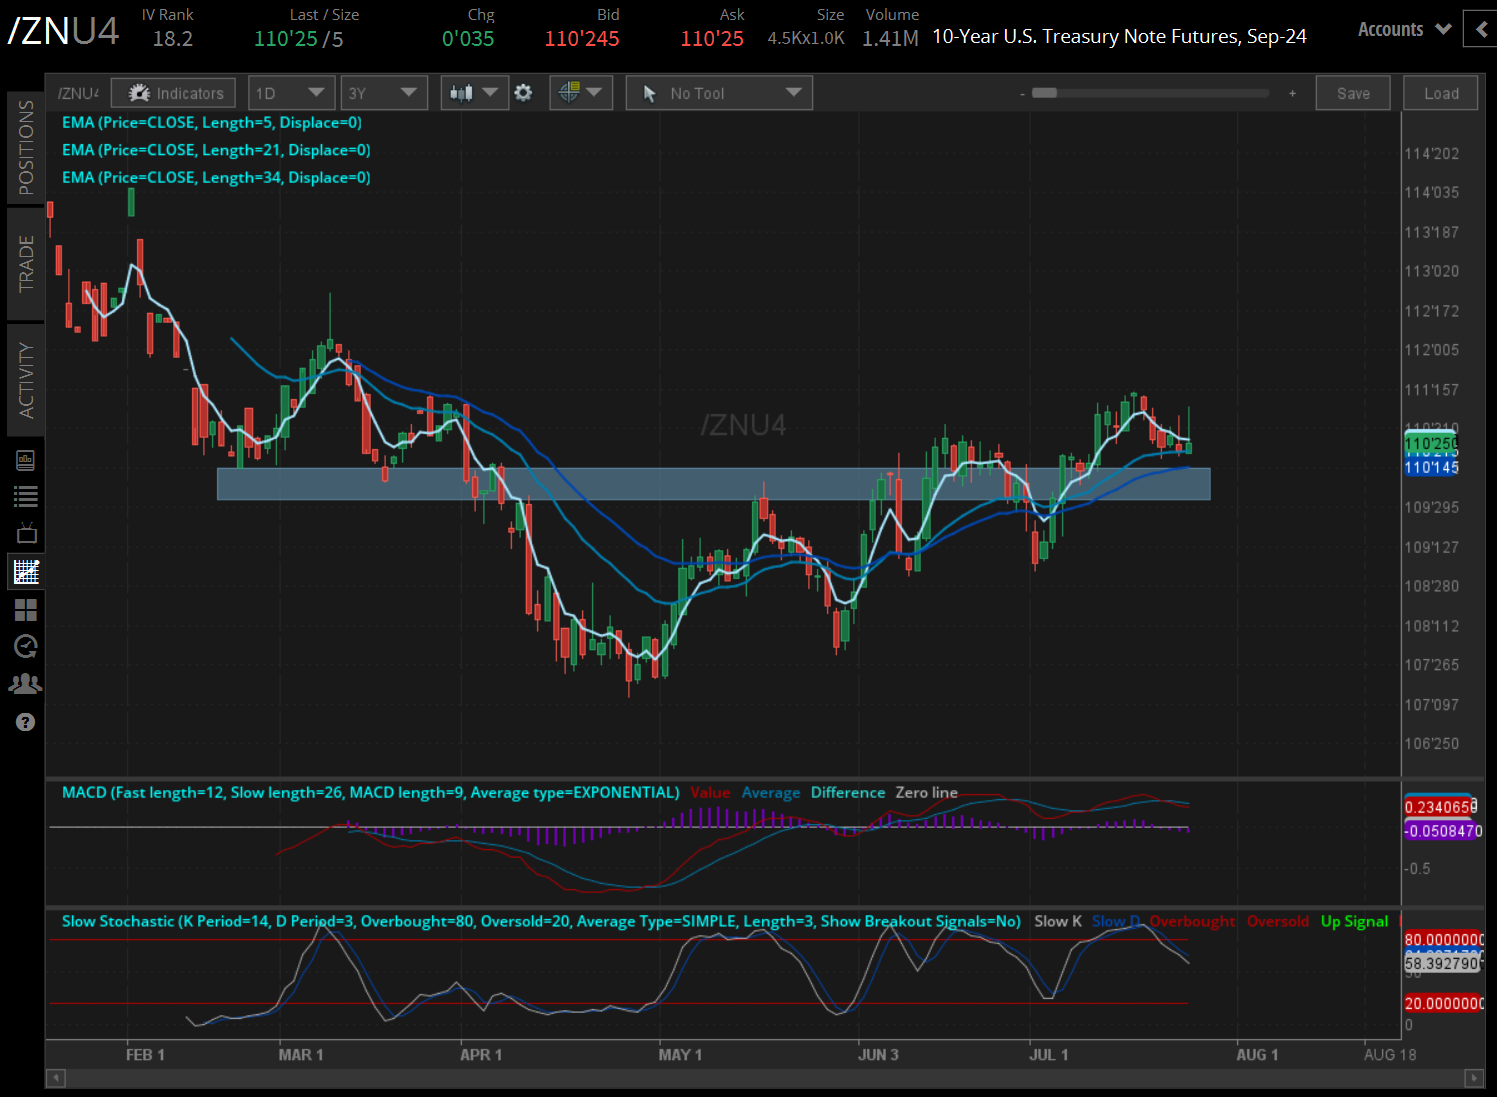The image size is (1497, 1097).
Task: Click the Save chart button
Action: [x=1352, y=92]
